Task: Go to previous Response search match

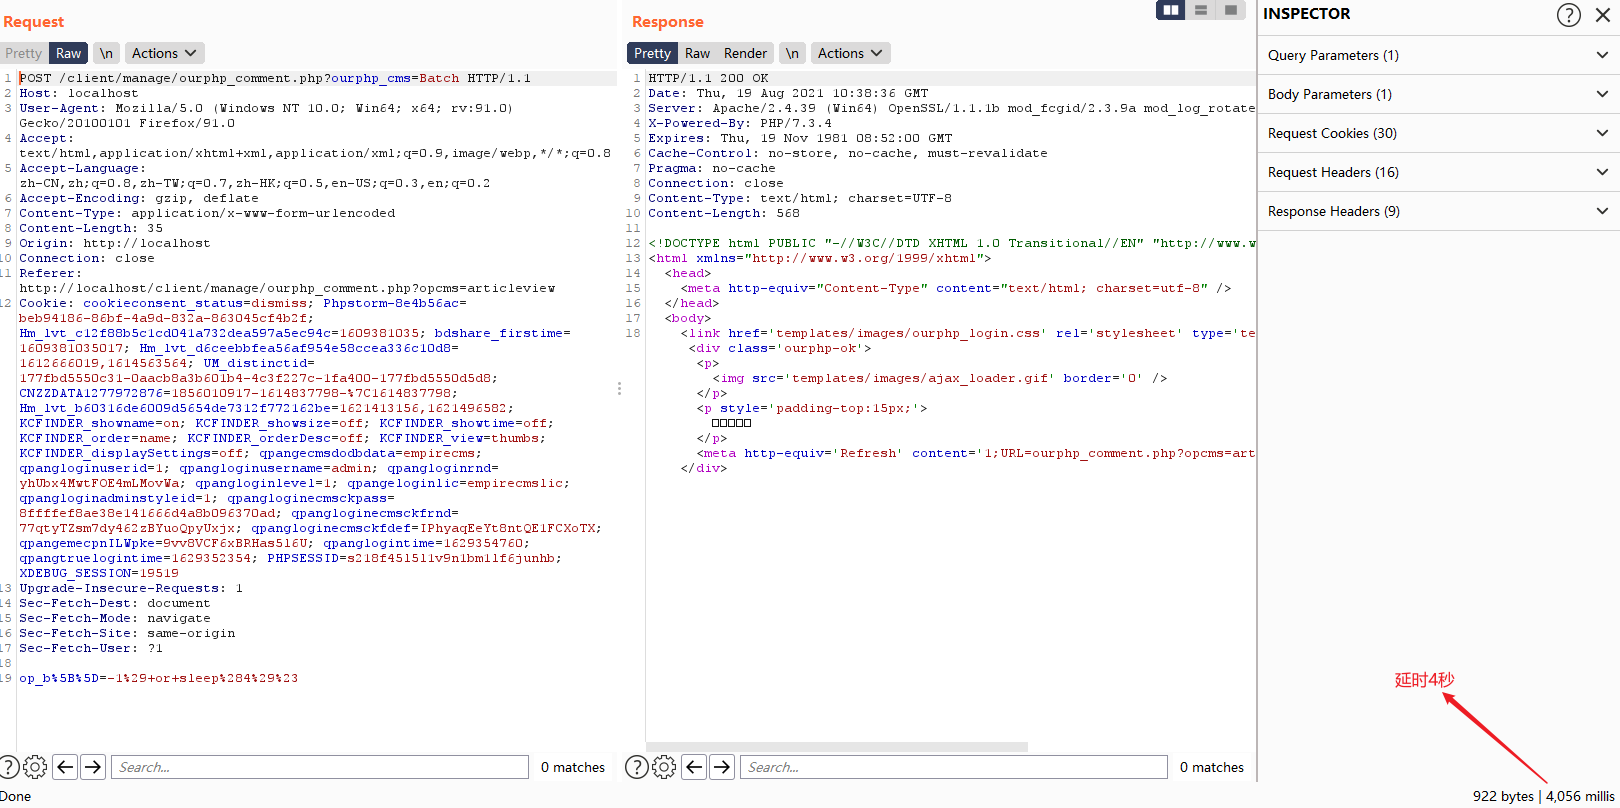Action: (x=694, y=767)
